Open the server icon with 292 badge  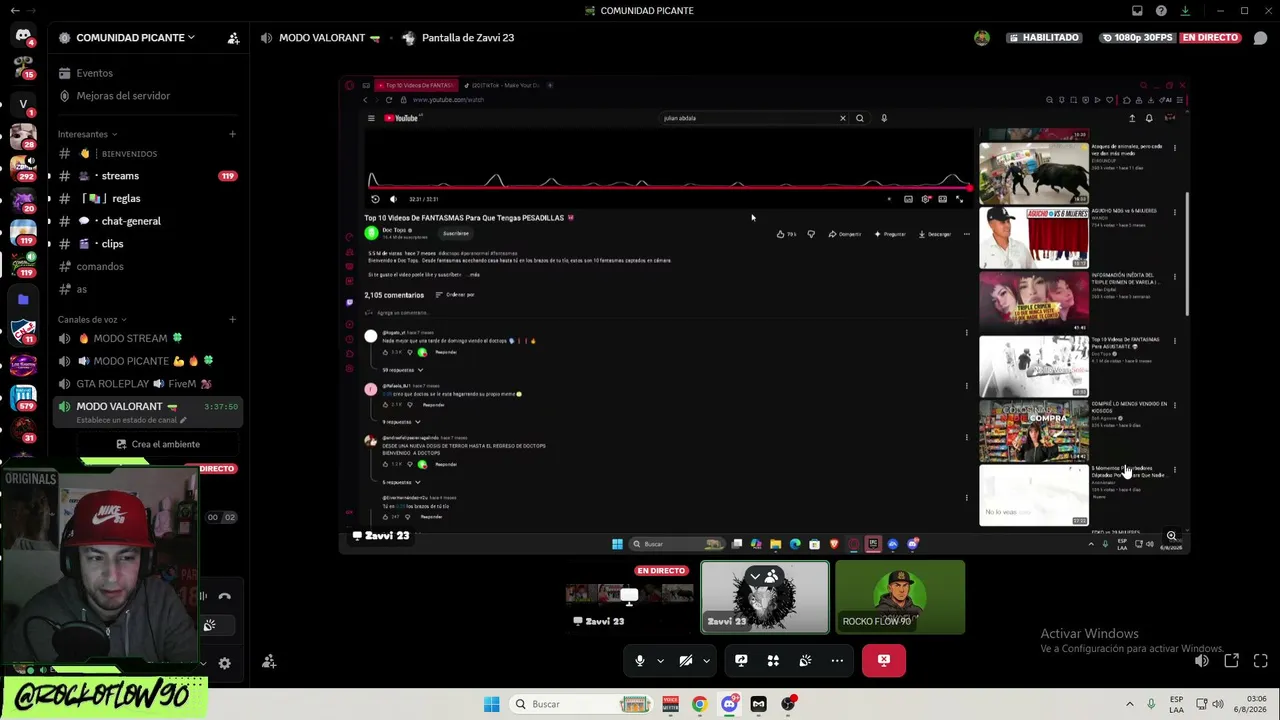coord(23,169)
